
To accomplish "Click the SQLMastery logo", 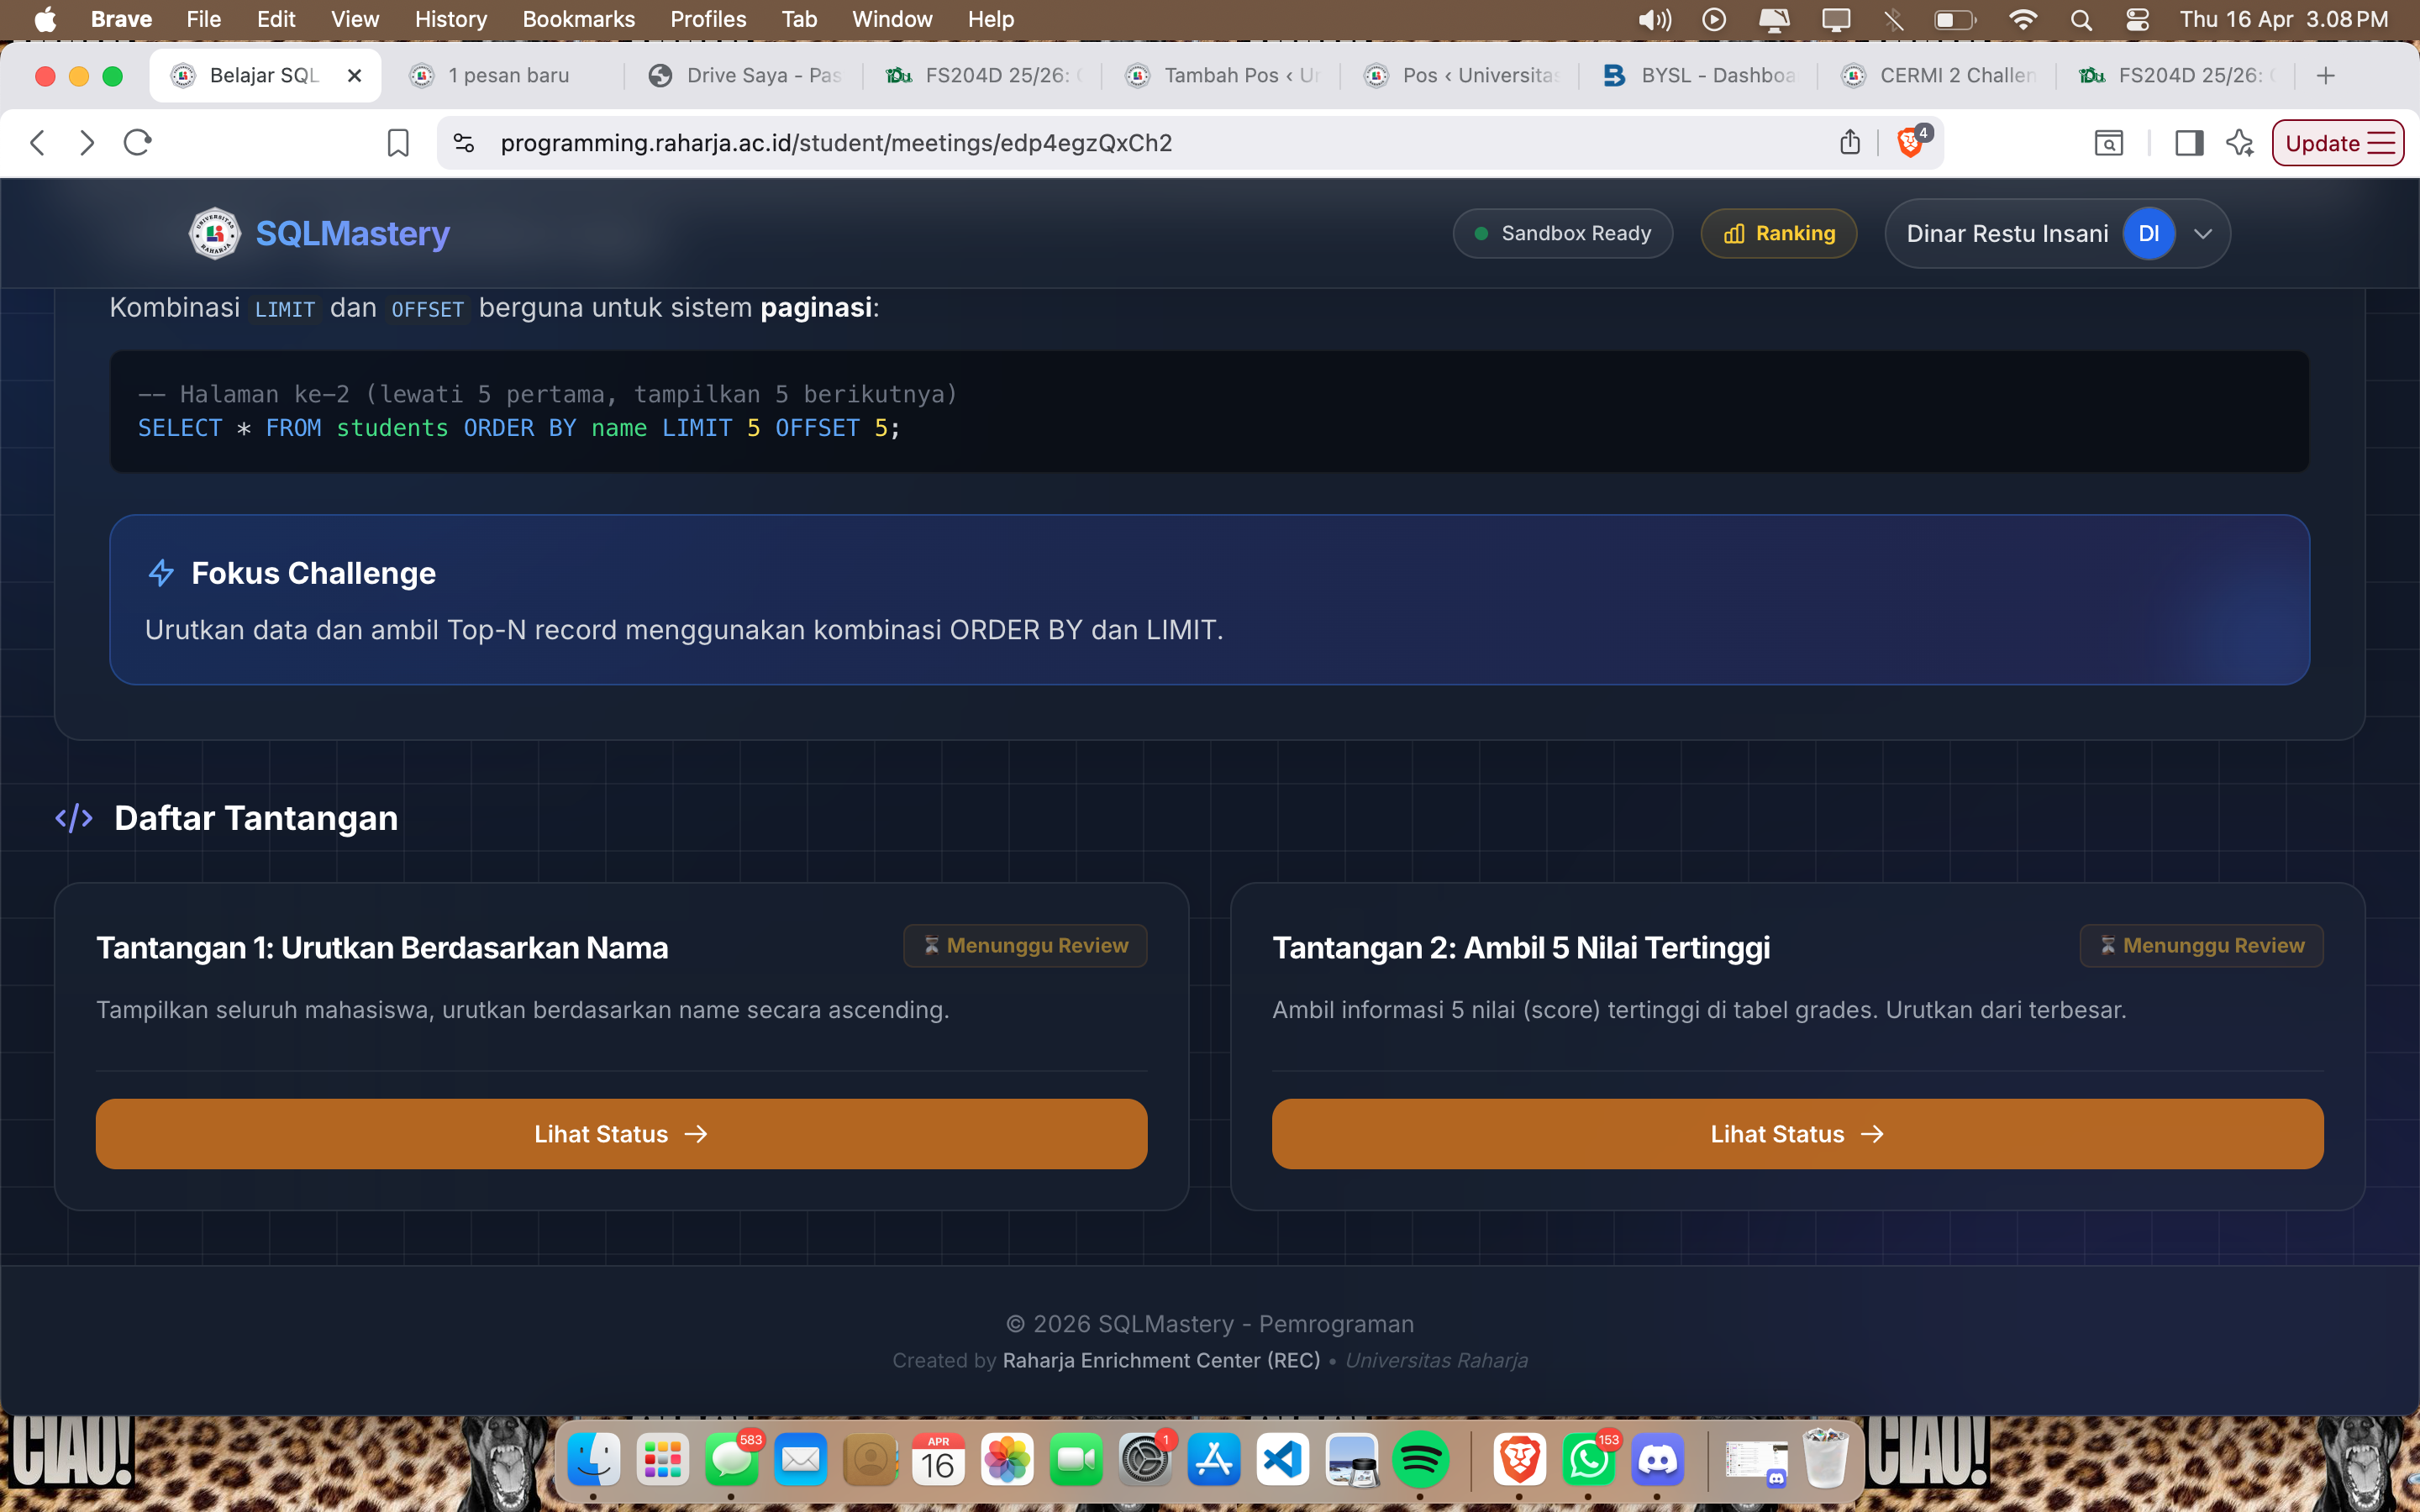I will [x=319, y=233].
